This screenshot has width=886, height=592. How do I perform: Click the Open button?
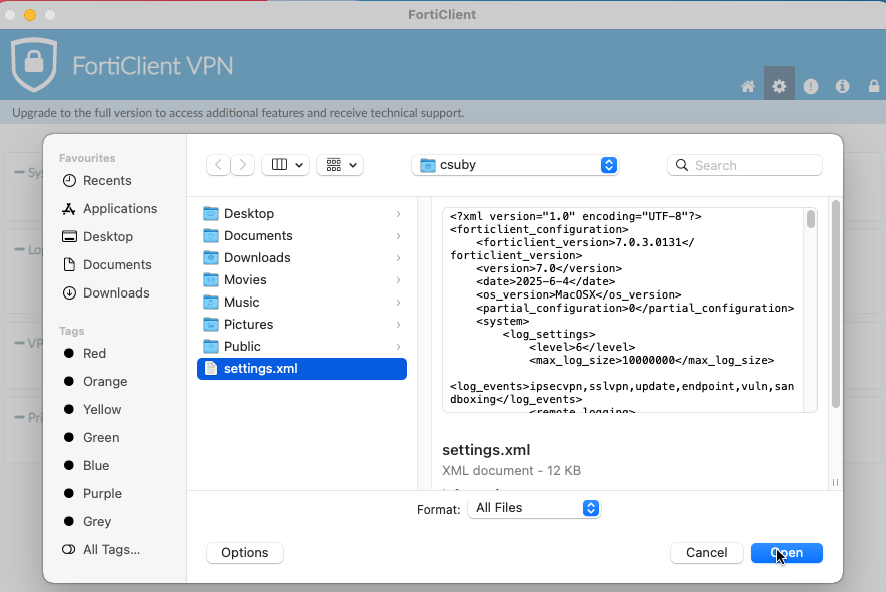click(x=787, y=552)
